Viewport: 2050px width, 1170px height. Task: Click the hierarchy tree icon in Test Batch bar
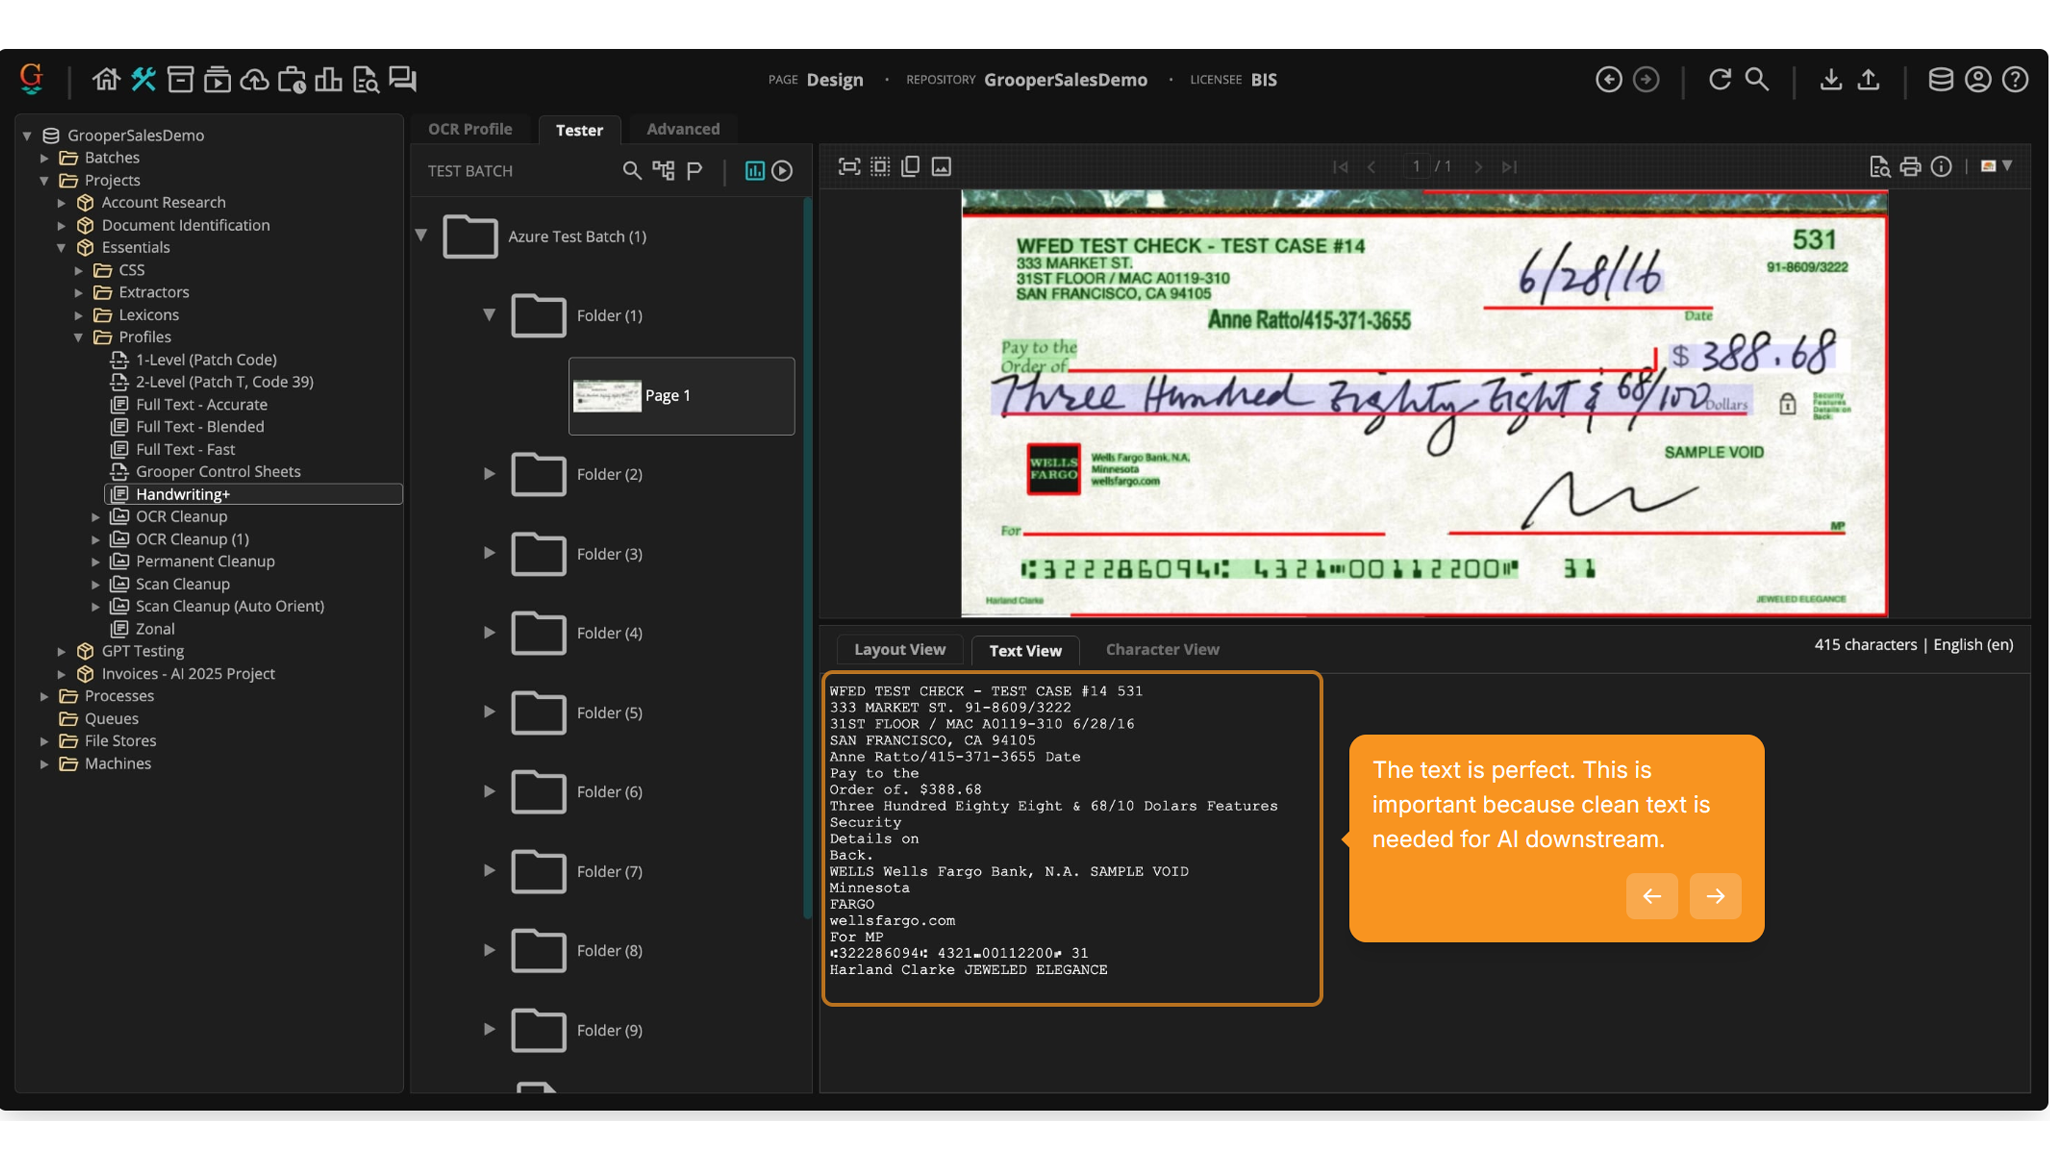(x=663, y=171)
